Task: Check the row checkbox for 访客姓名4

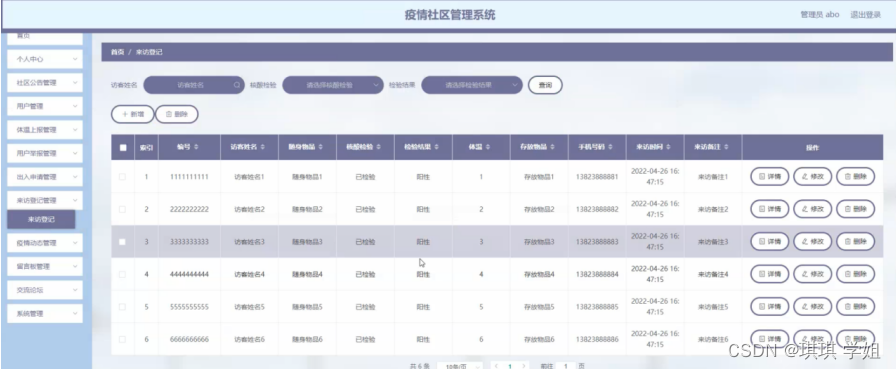Action: click(x=122, y=274)
